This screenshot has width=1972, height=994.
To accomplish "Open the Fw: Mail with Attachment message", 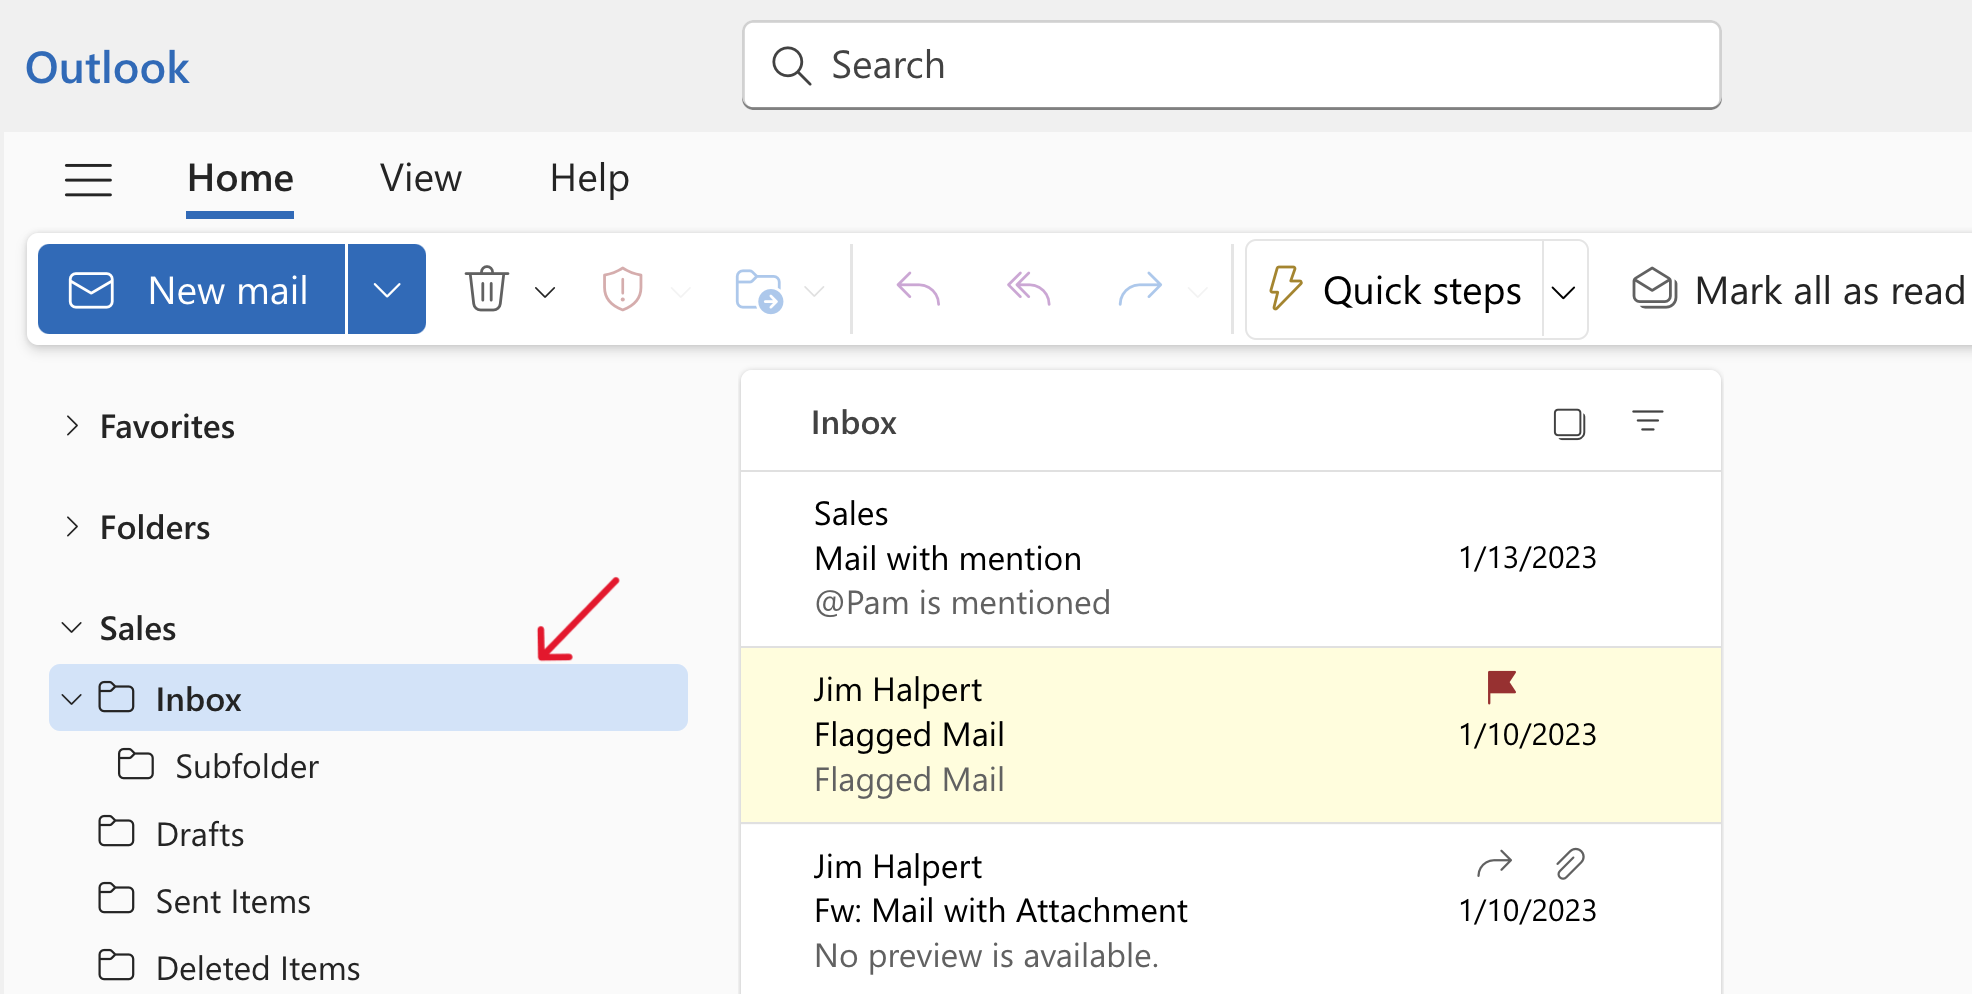I will pos(1230,908).
